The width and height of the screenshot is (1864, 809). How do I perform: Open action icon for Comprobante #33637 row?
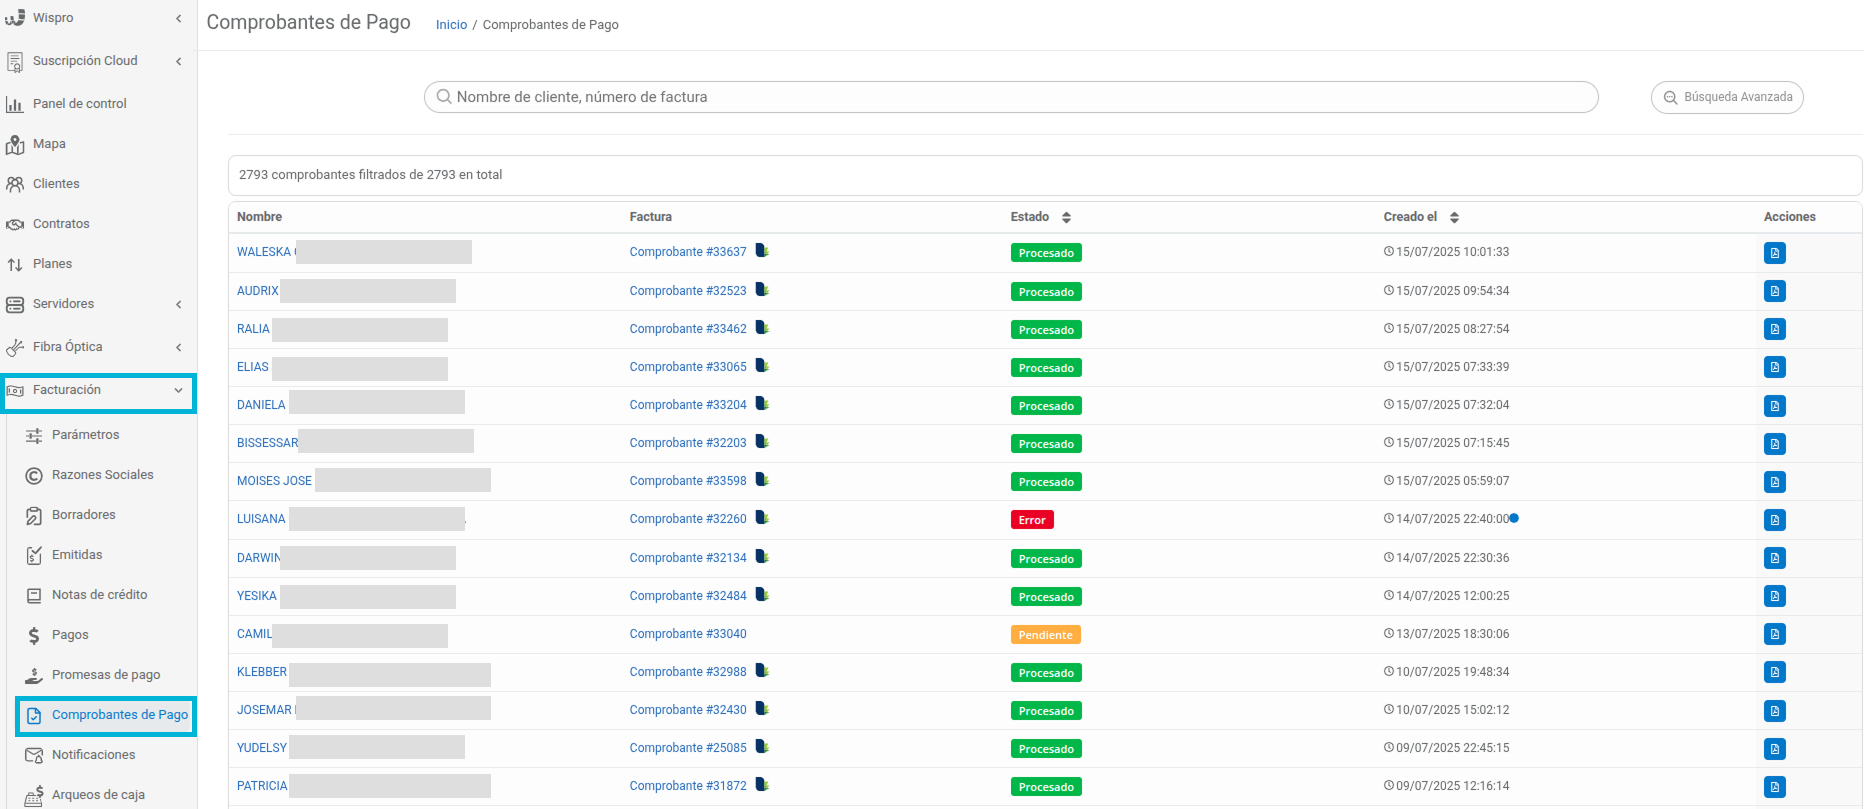point(1774,253)
